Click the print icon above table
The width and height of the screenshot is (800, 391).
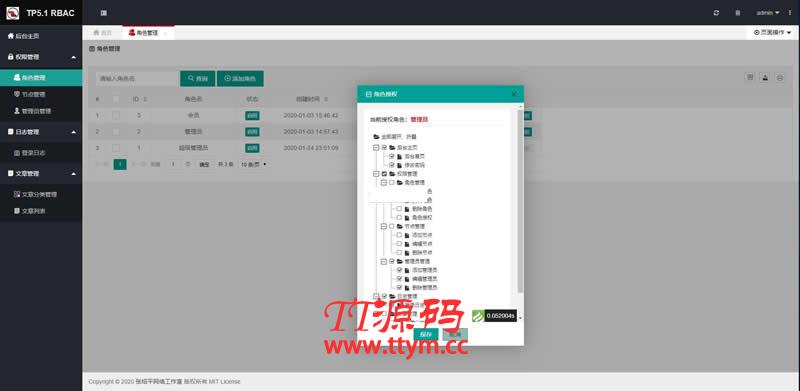point(780,78)
